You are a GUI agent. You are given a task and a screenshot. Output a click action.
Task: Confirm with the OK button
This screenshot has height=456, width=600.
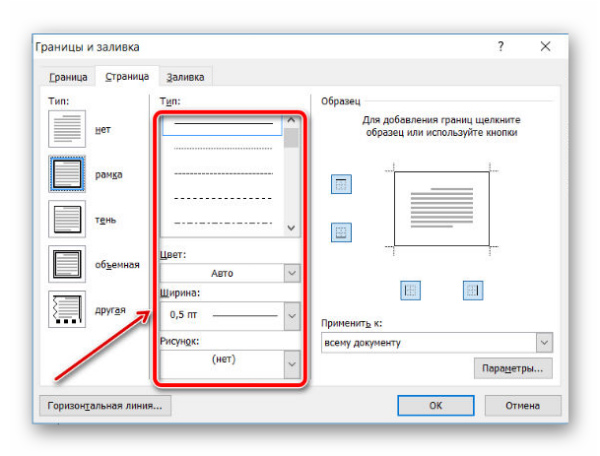point(435,405)
